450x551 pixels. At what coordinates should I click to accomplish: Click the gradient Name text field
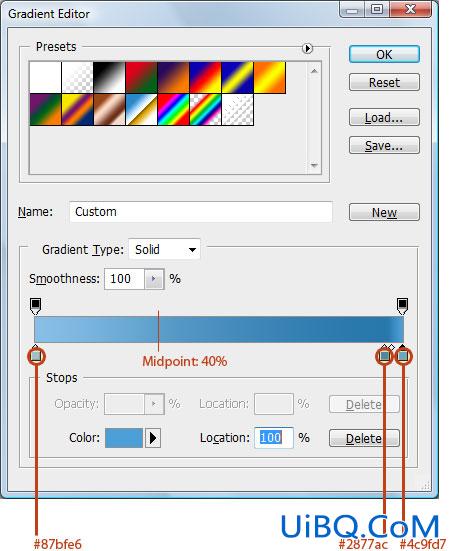pyautogui.click(x=201, y=212)
